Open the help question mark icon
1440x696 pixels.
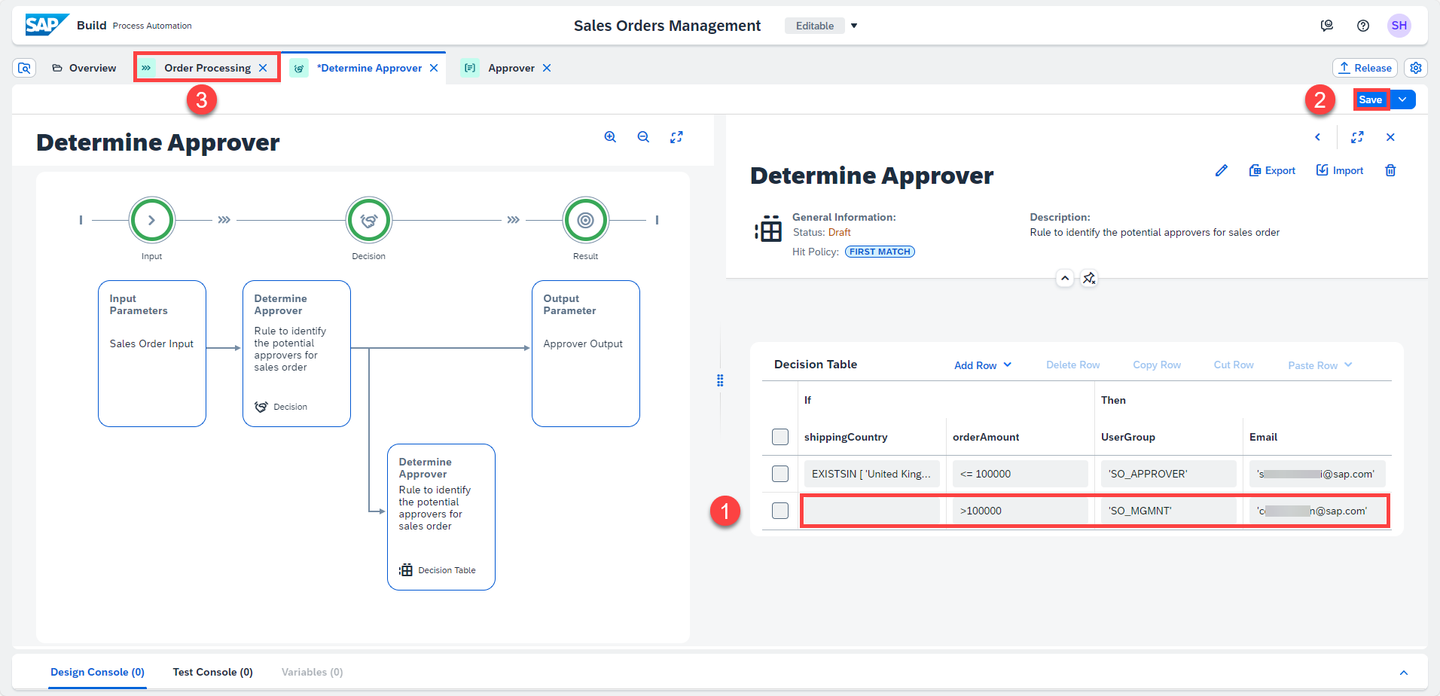click(x=1363, y=26)
